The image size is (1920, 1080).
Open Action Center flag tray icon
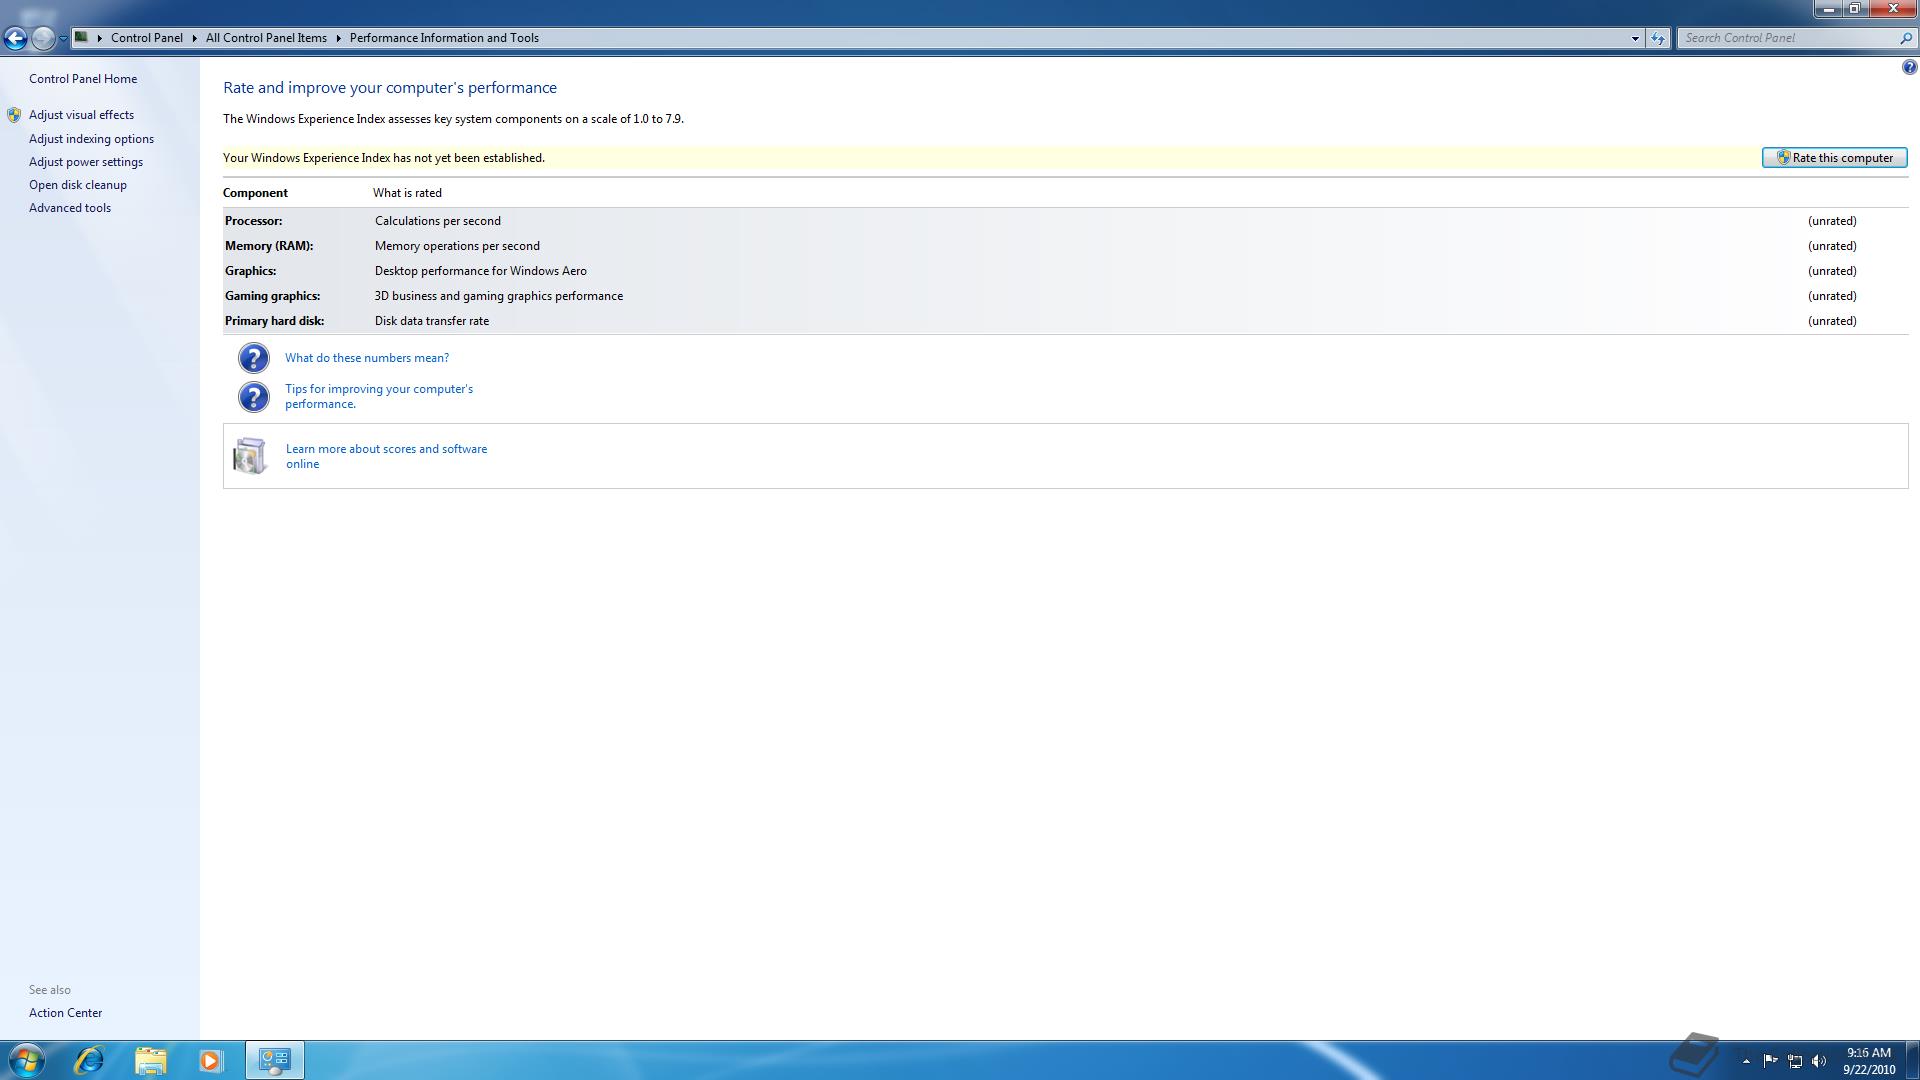pos(1770,1061)
